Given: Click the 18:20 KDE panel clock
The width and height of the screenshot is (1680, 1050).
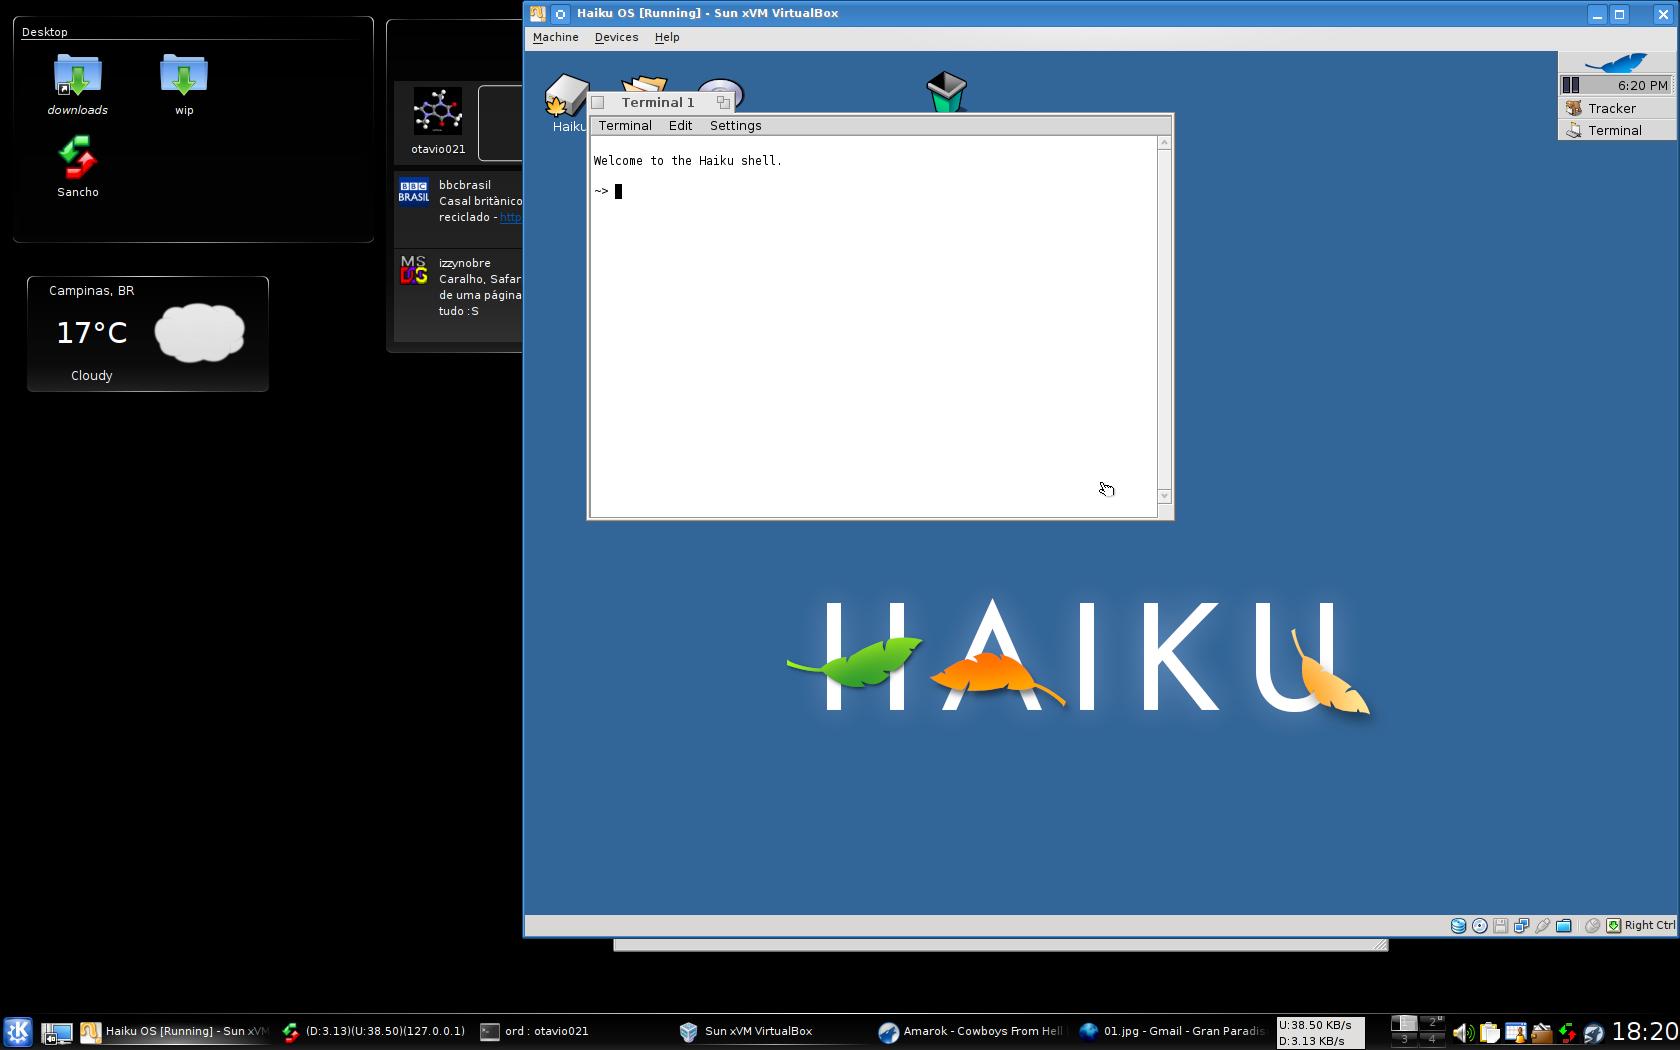Looking at the screenshot, I should (x=1644, y=1032).
